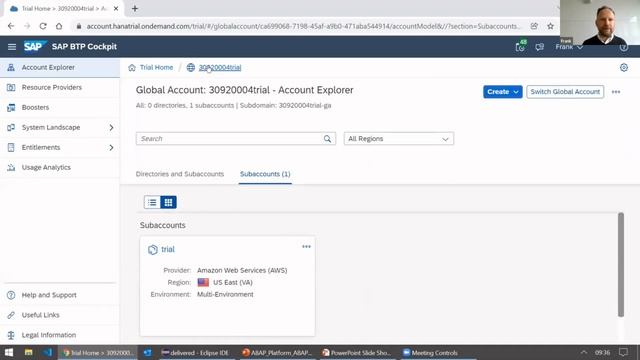Click the Resource Providers sidebar icon

11,87
